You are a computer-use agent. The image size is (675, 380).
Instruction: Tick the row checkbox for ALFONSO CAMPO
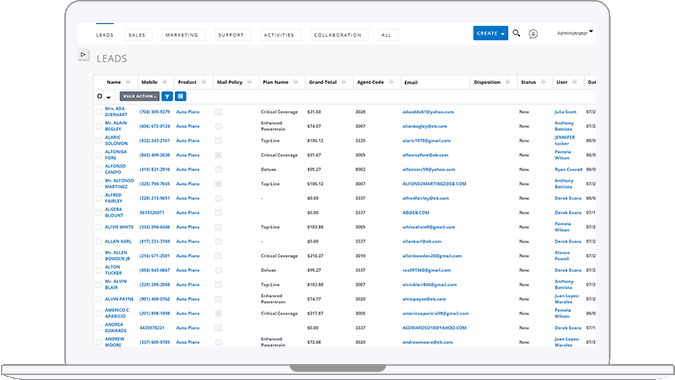point(99,170)
